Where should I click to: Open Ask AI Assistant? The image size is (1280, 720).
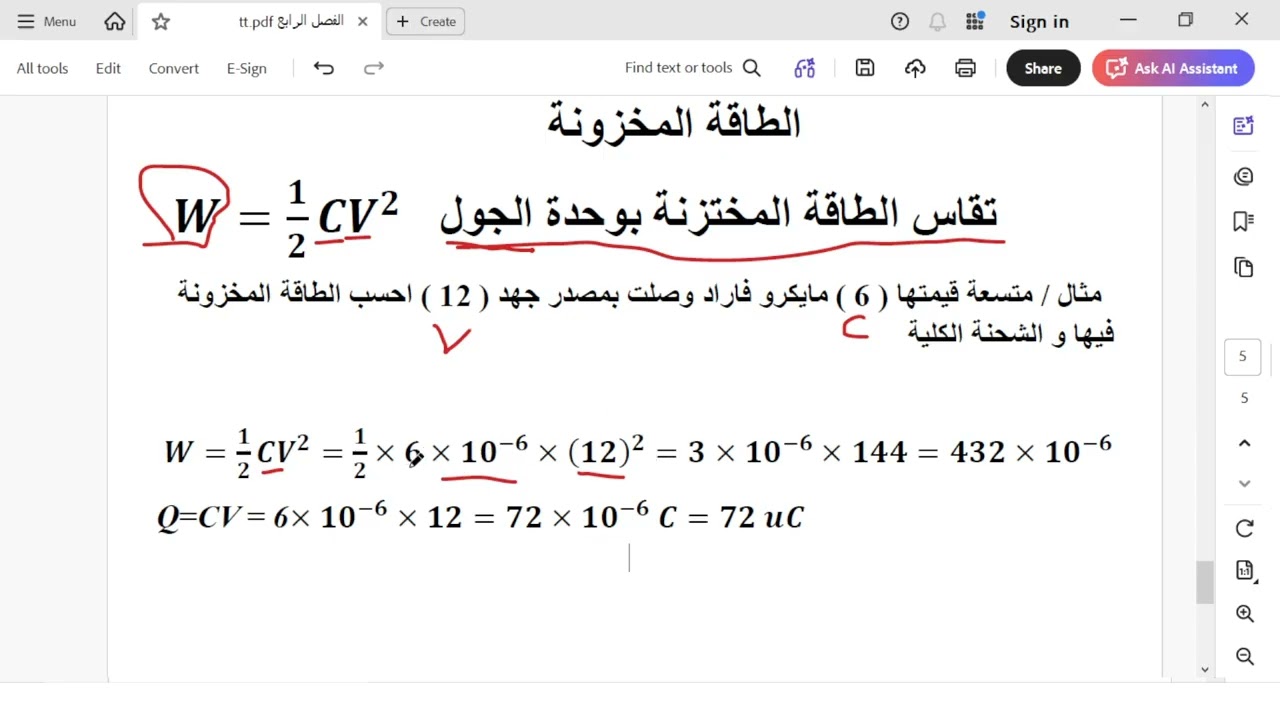tap(1173, 68)
